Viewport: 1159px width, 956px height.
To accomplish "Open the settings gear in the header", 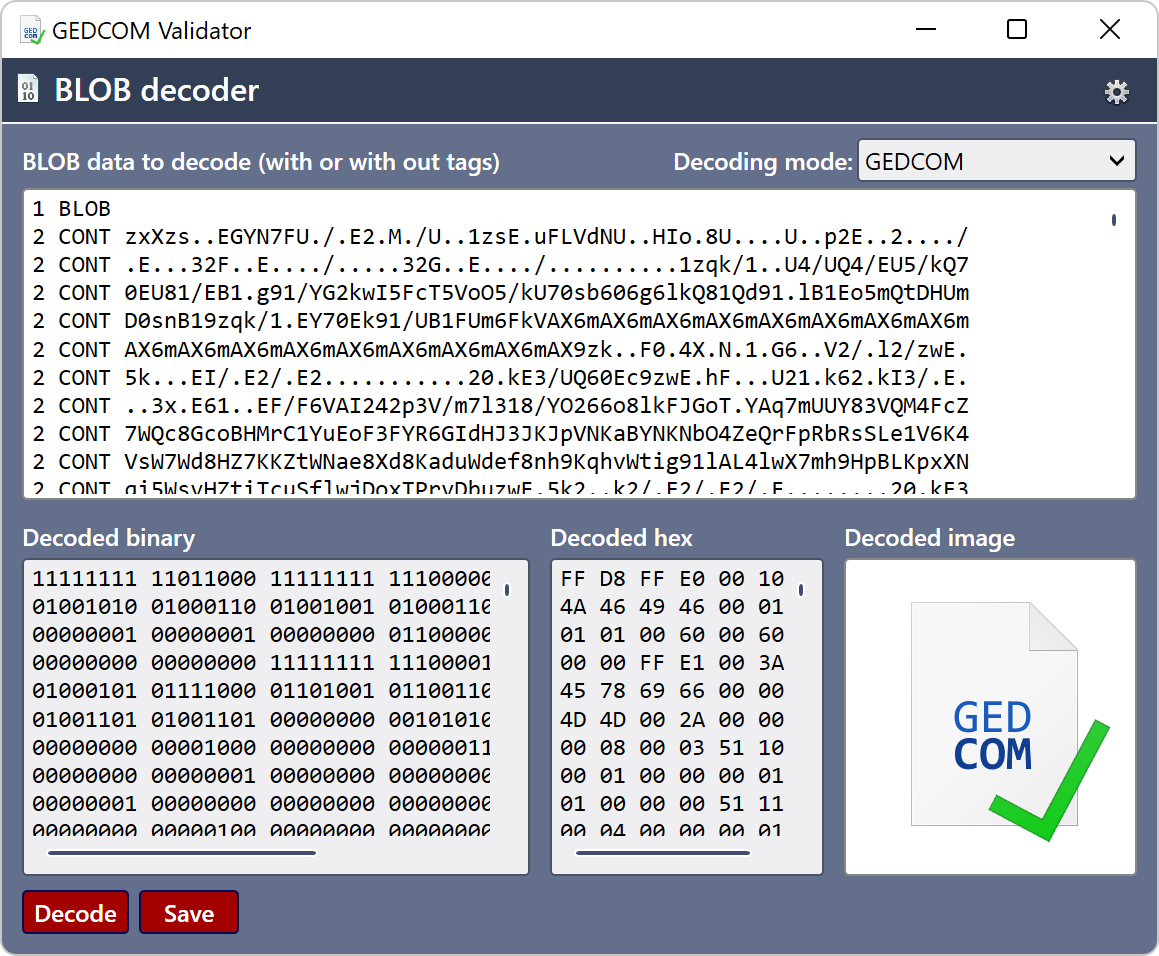I will pyautogui.click(x=1117, y=90).
